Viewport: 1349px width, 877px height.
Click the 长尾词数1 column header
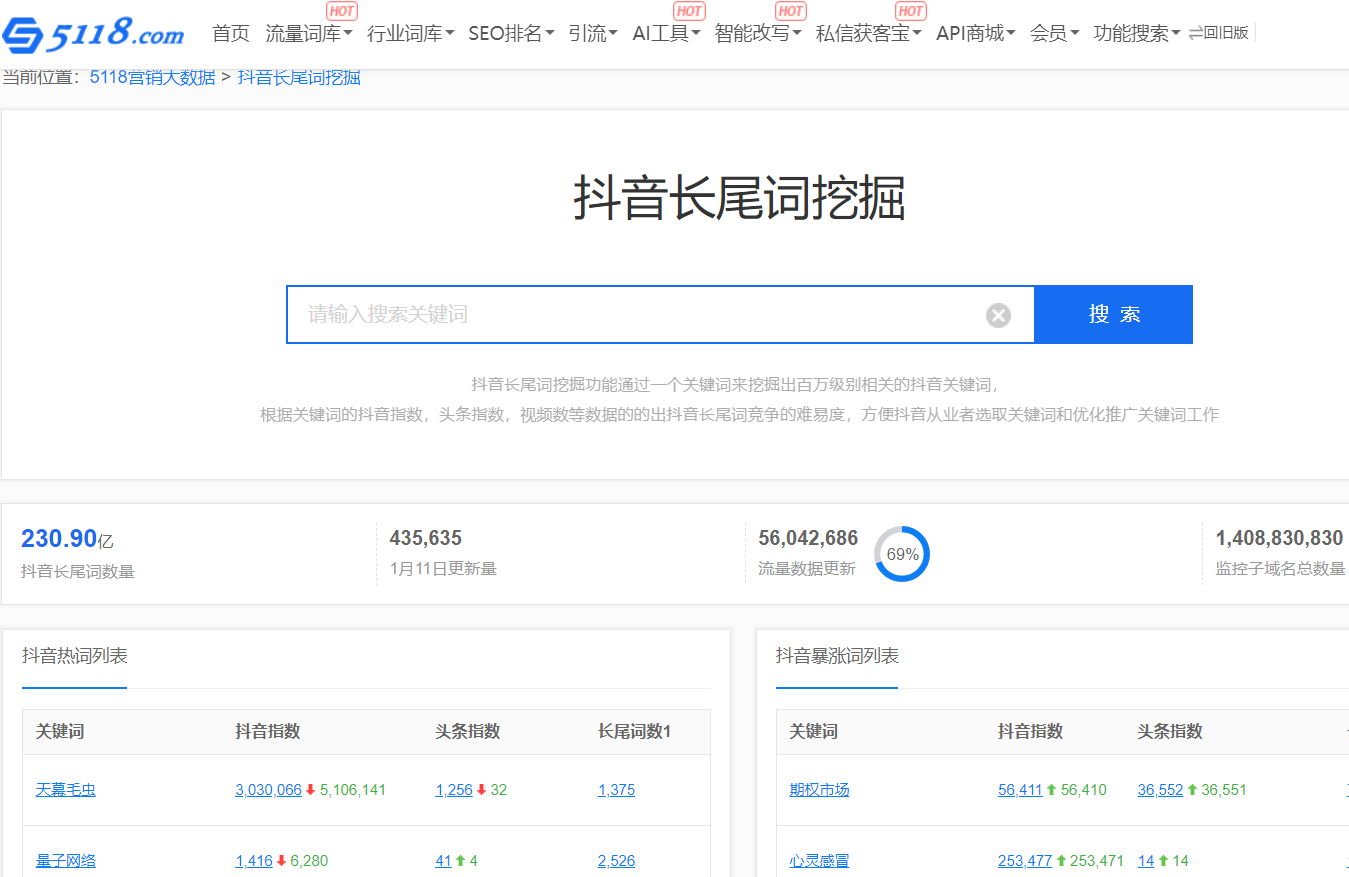tap(634, 731)
